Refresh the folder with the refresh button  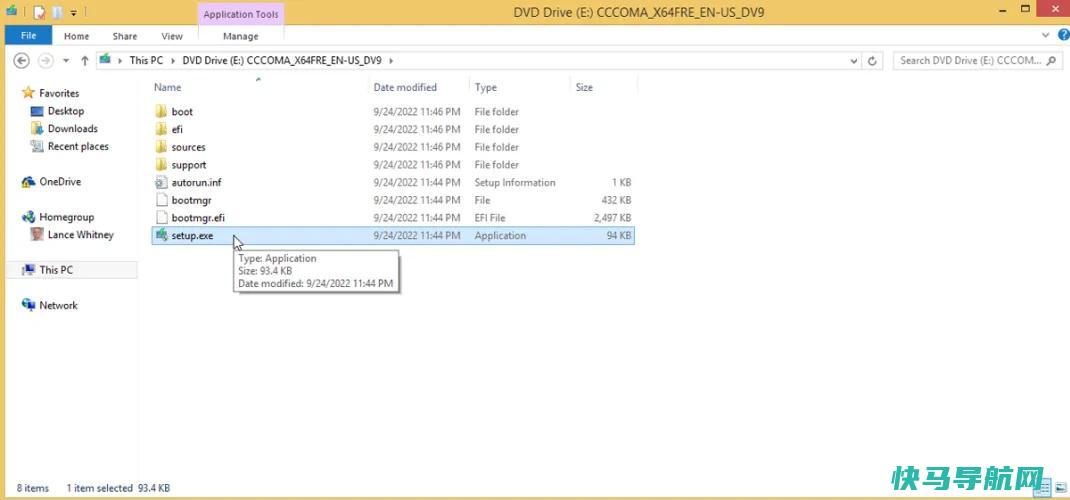[871, 61]
